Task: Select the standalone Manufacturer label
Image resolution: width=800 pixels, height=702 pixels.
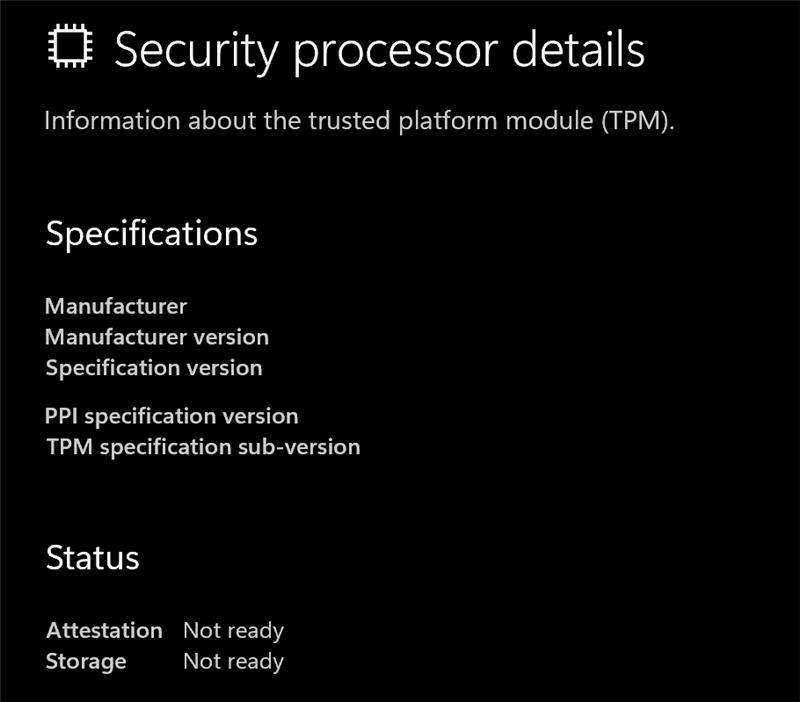Action: pos(116,306)
